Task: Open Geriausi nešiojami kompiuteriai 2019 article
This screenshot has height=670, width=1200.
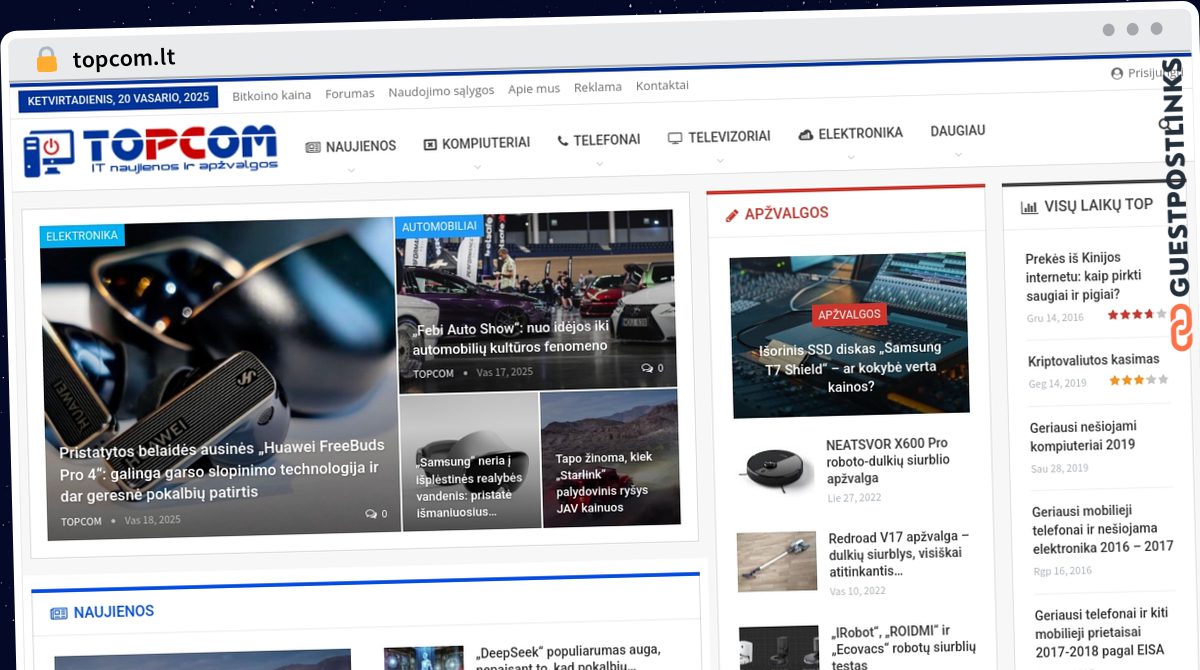Action: (x=1083, y=436)
